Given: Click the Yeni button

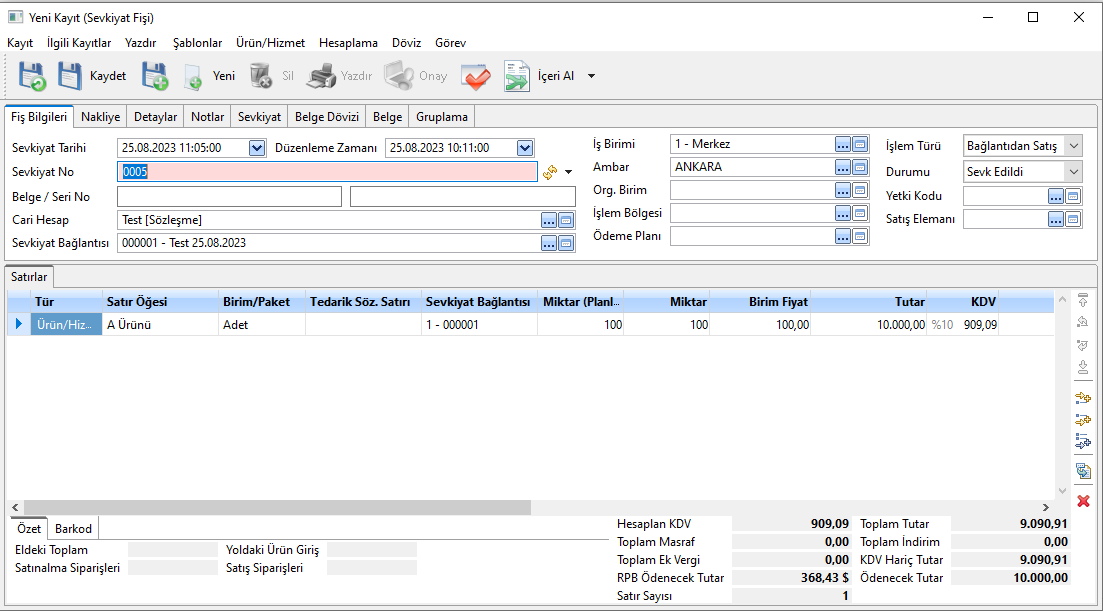Looking at the screenshot, I should [209, 76].
